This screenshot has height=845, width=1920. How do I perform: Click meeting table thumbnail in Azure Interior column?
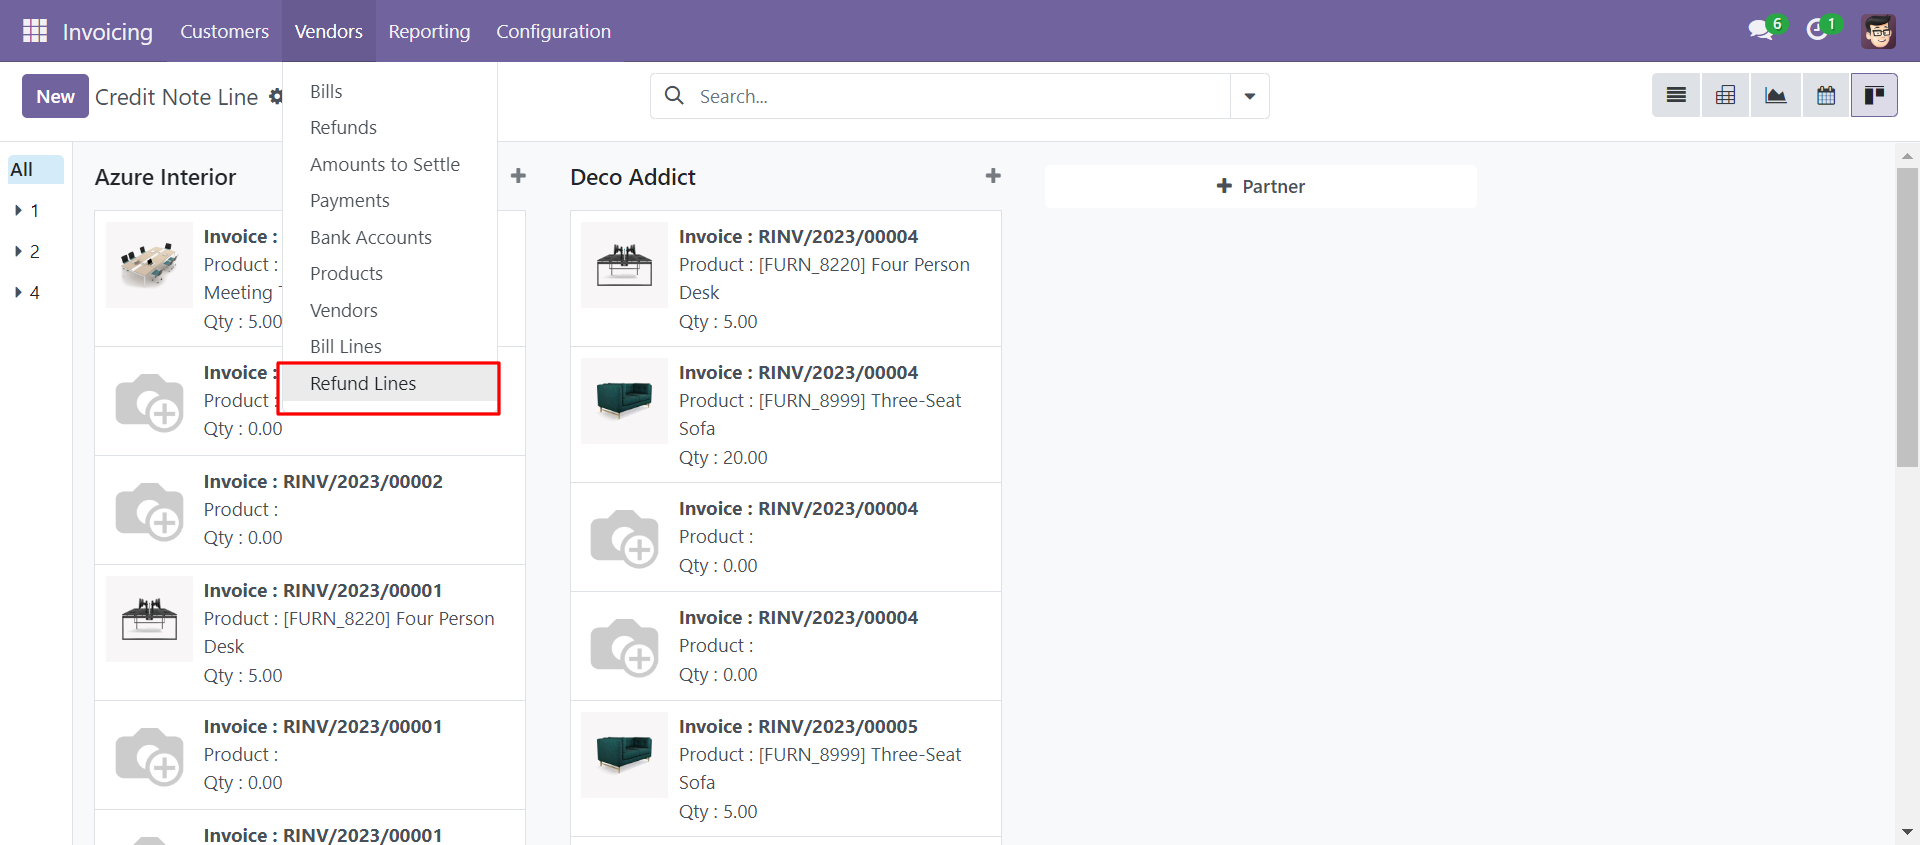(149, 265)
